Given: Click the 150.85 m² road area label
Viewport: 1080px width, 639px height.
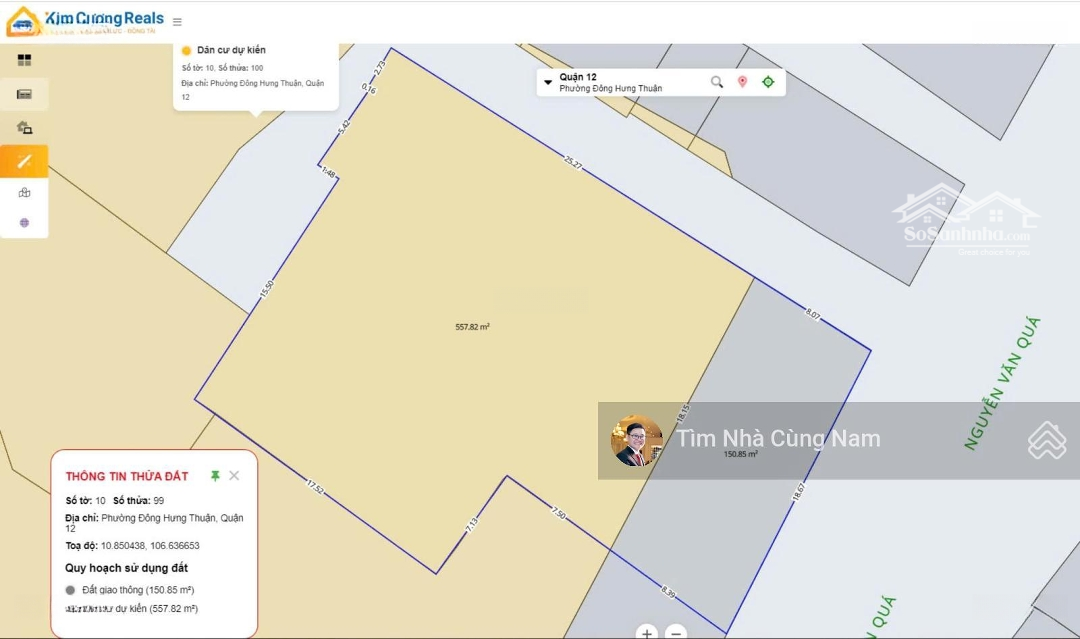Looking at the screenshot, I should coord(740,454).
